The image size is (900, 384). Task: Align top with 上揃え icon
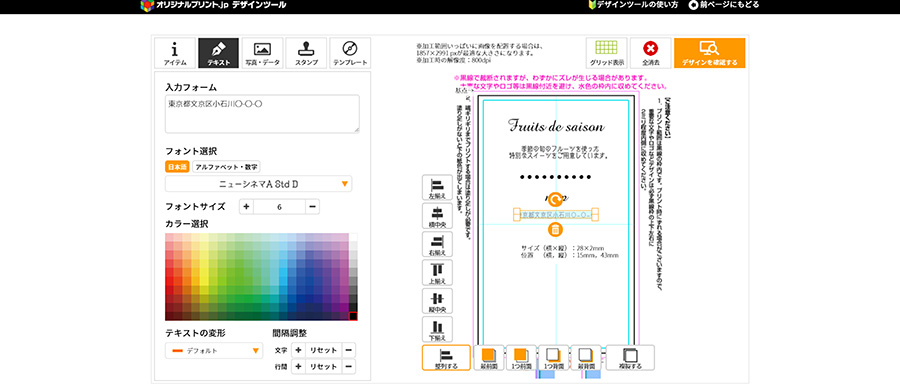(x=437, y=273)
